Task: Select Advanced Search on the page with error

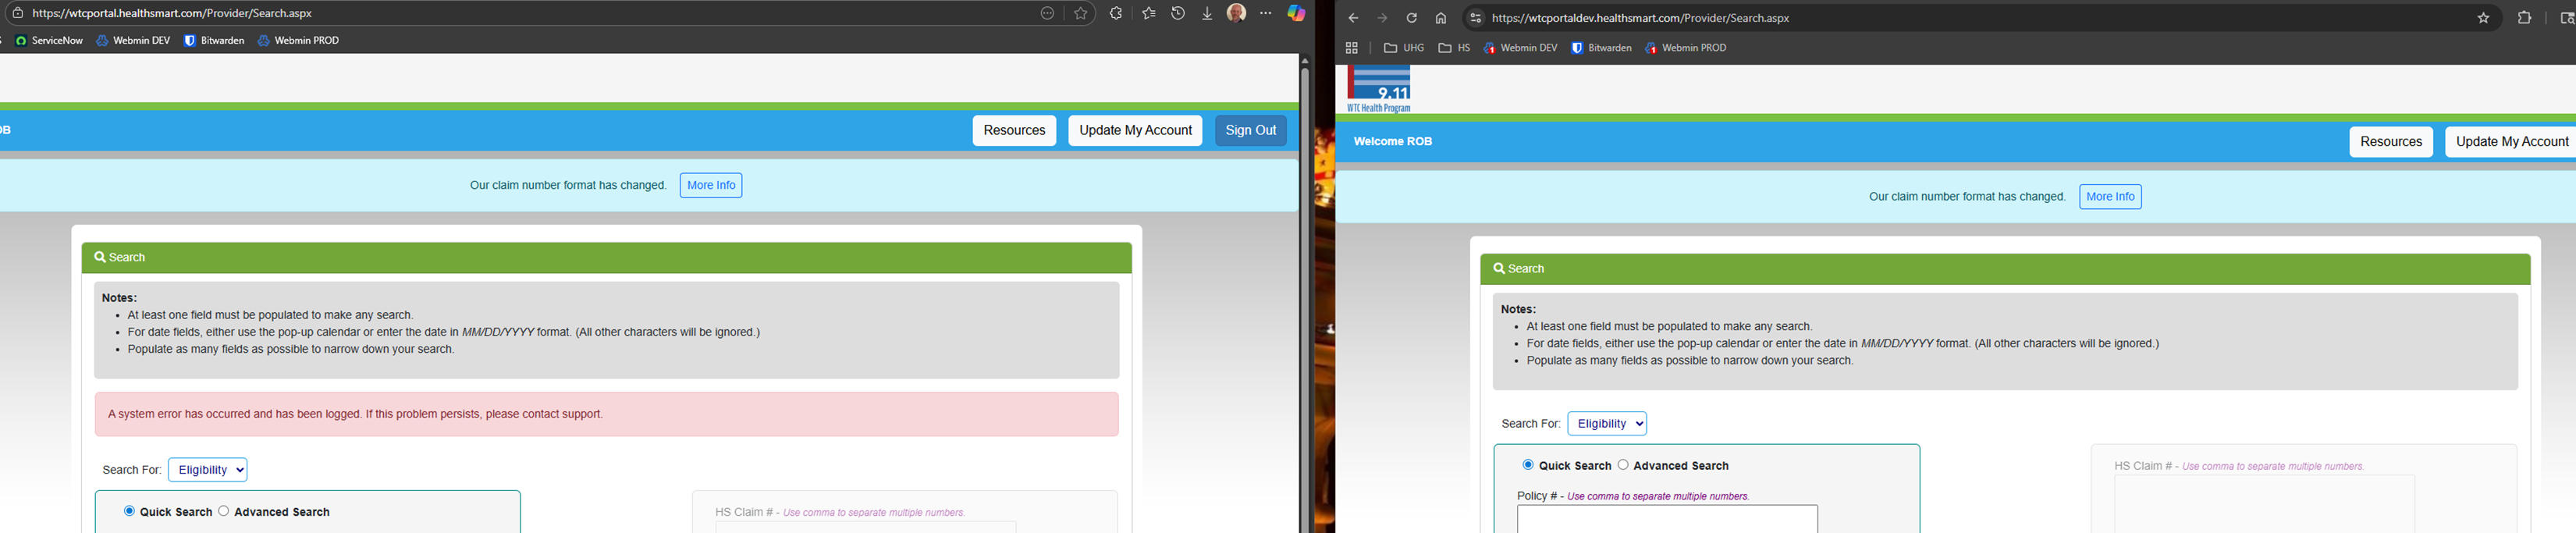Action: [x=224, y=511]
